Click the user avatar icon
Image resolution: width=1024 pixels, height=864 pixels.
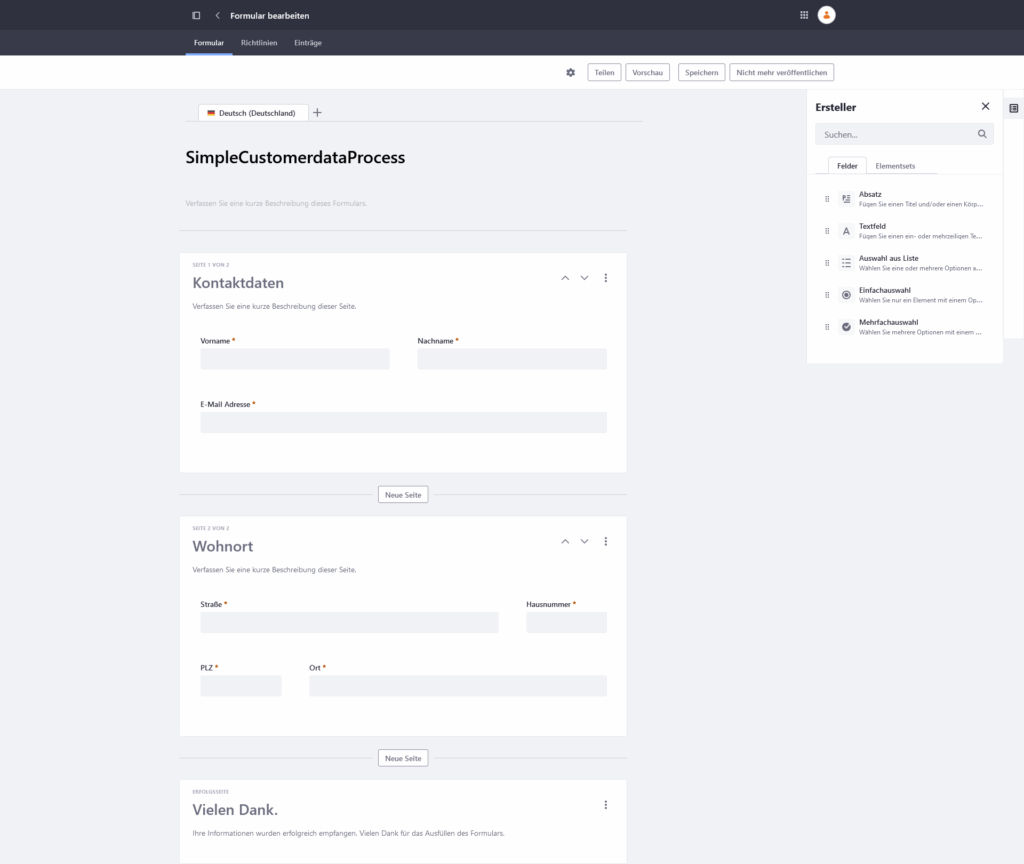[x=826, y=15]
